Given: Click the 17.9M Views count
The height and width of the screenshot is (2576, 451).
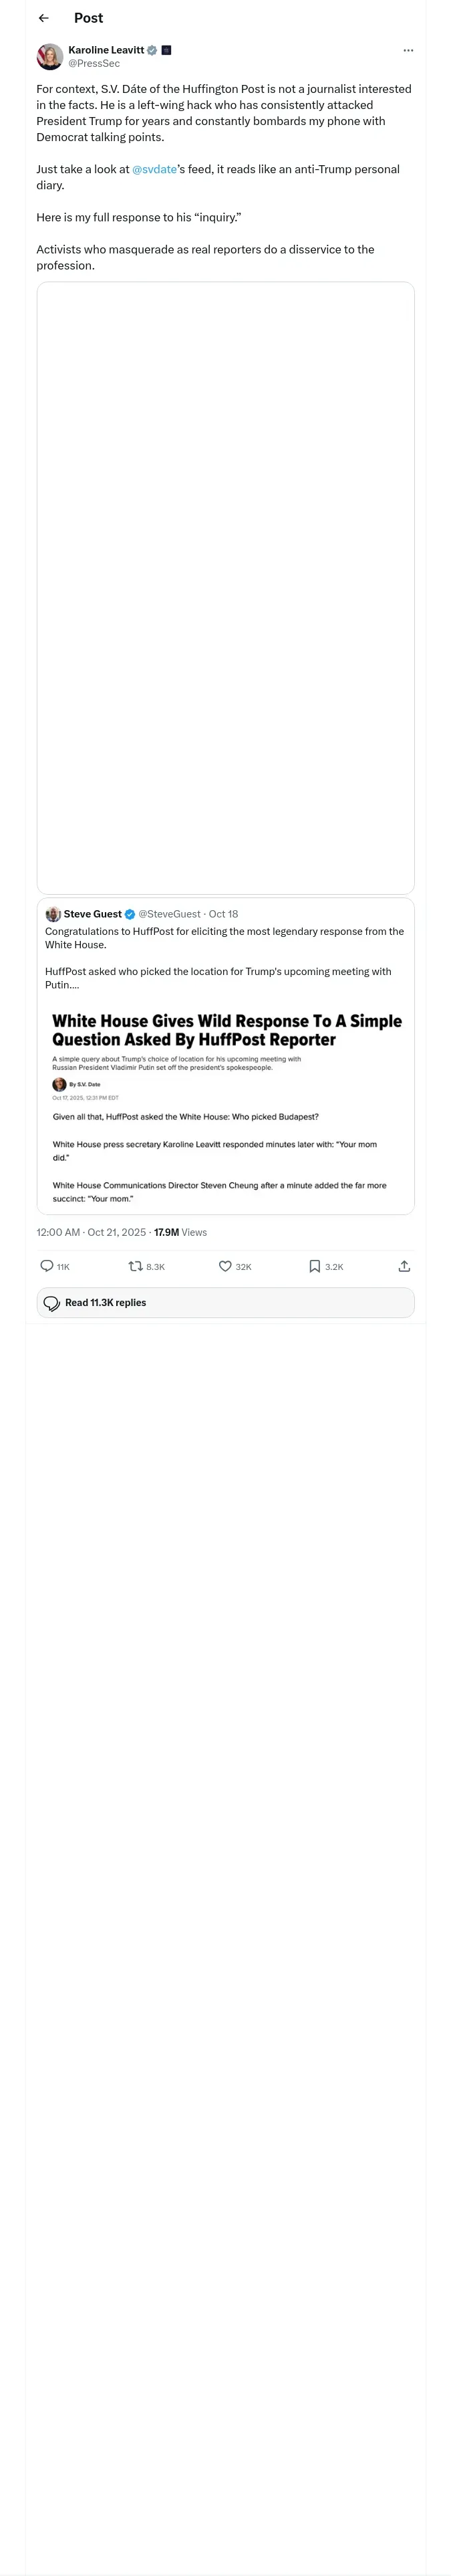Looking at the screenshot, I should (180, 1232).
